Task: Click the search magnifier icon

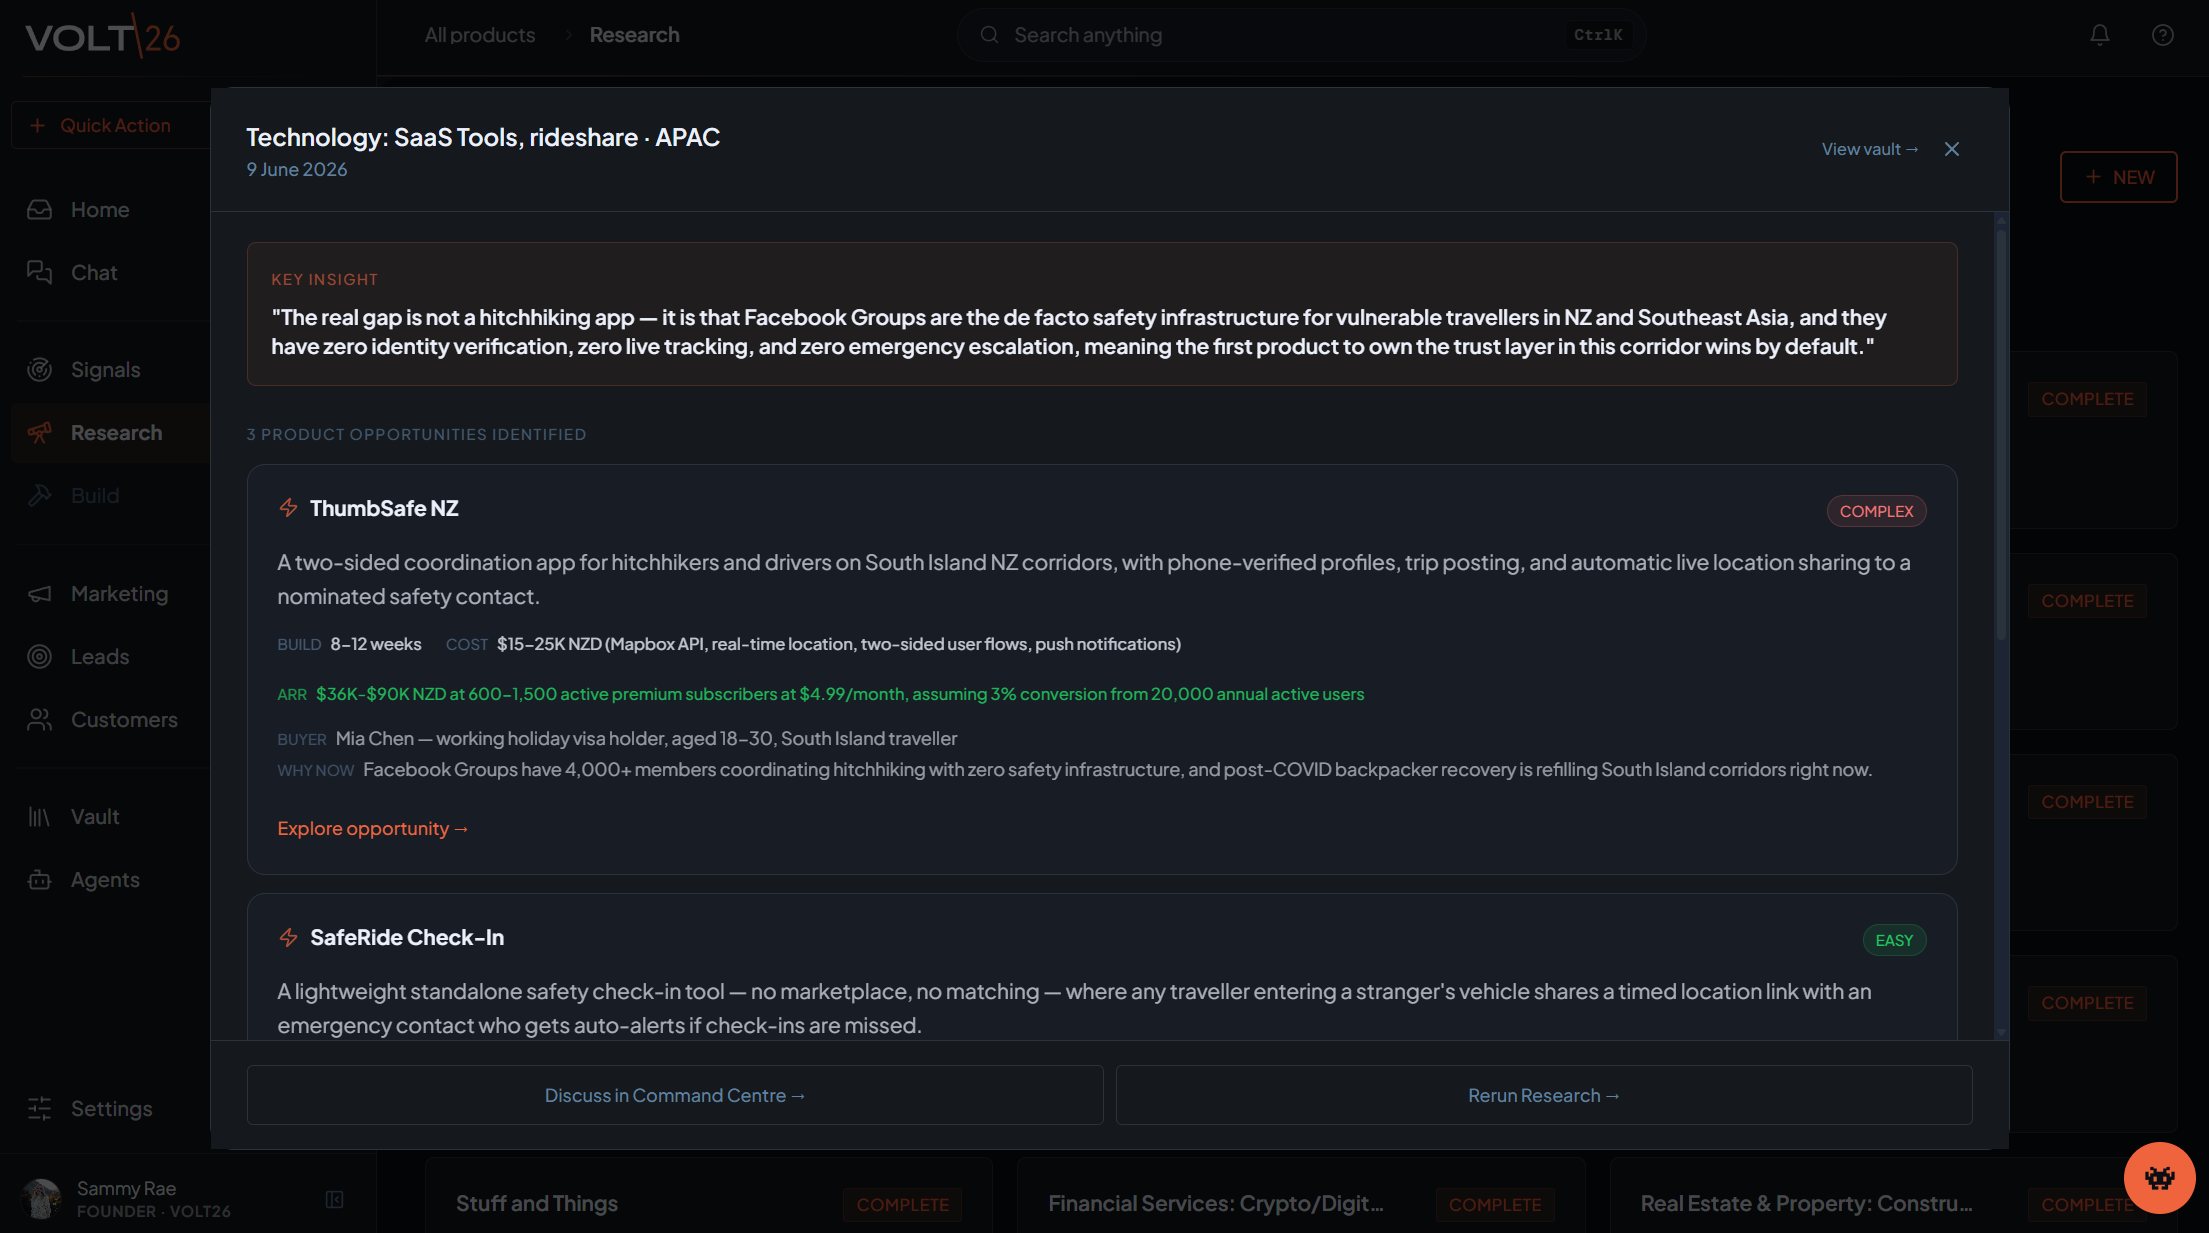Action: (989, 35)
